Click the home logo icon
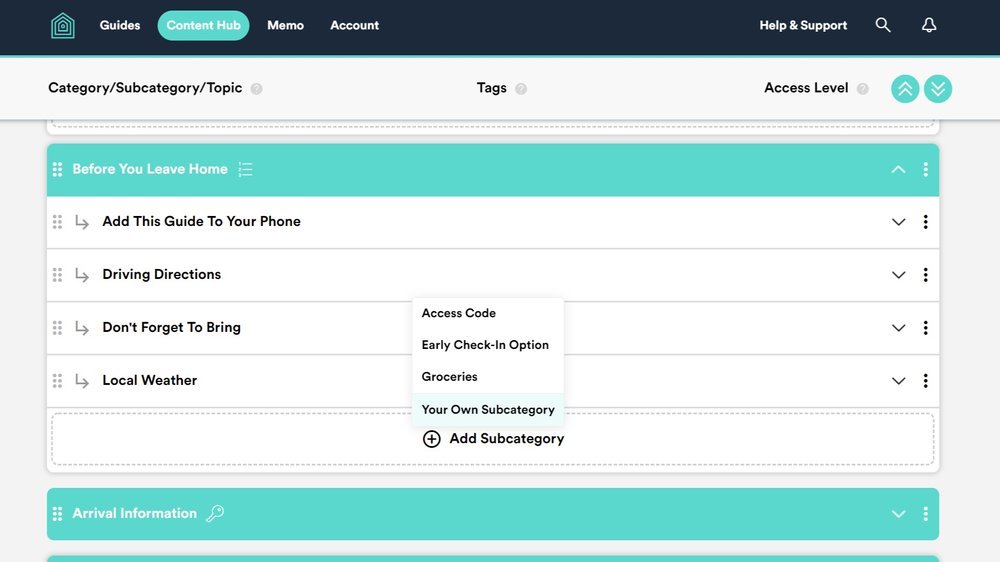This screenshot has width=1000, height=562. coord(62,26)
